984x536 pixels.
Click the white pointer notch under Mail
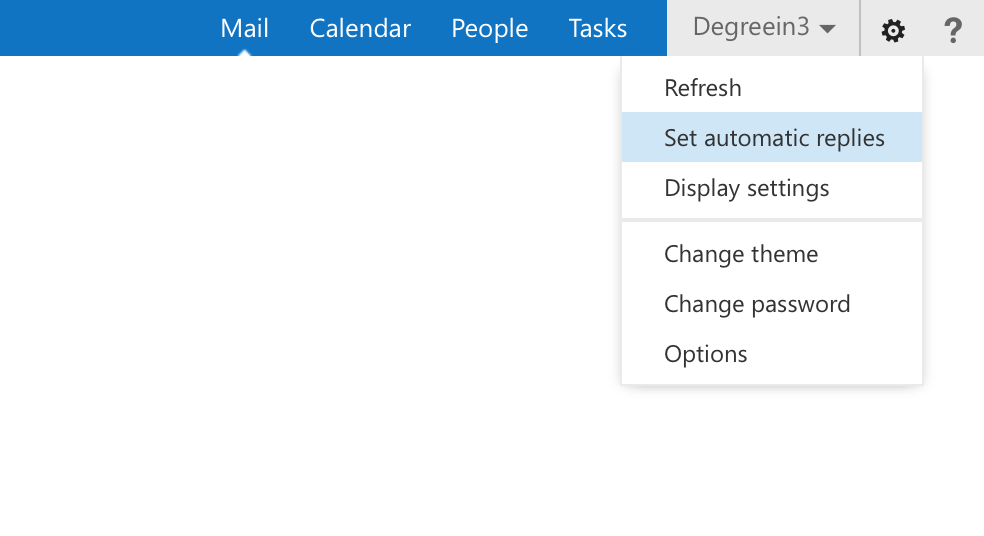pos(244,53)
